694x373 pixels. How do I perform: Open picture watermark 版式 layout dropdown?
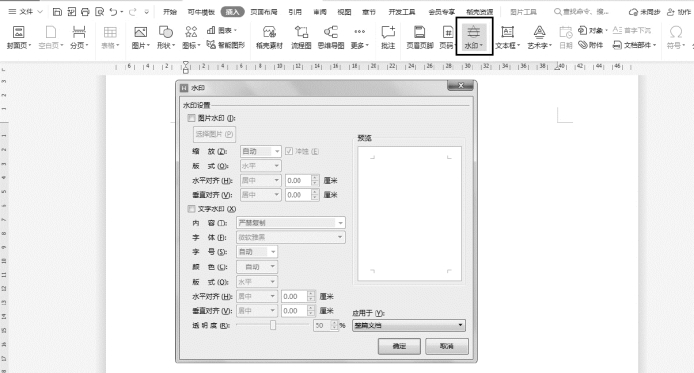[261, 166]
